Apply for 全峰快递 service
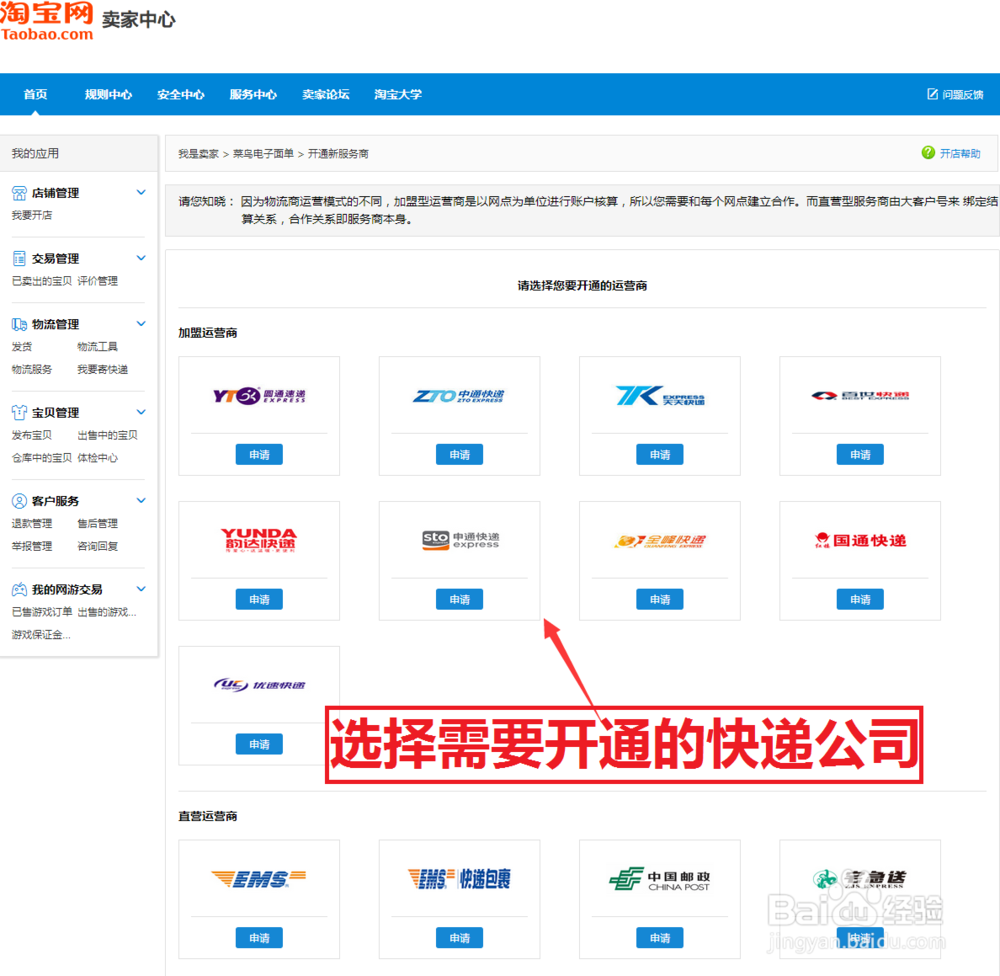This screenshot has width=1000, height=976. pyautogui.click(x=659, y=599)
